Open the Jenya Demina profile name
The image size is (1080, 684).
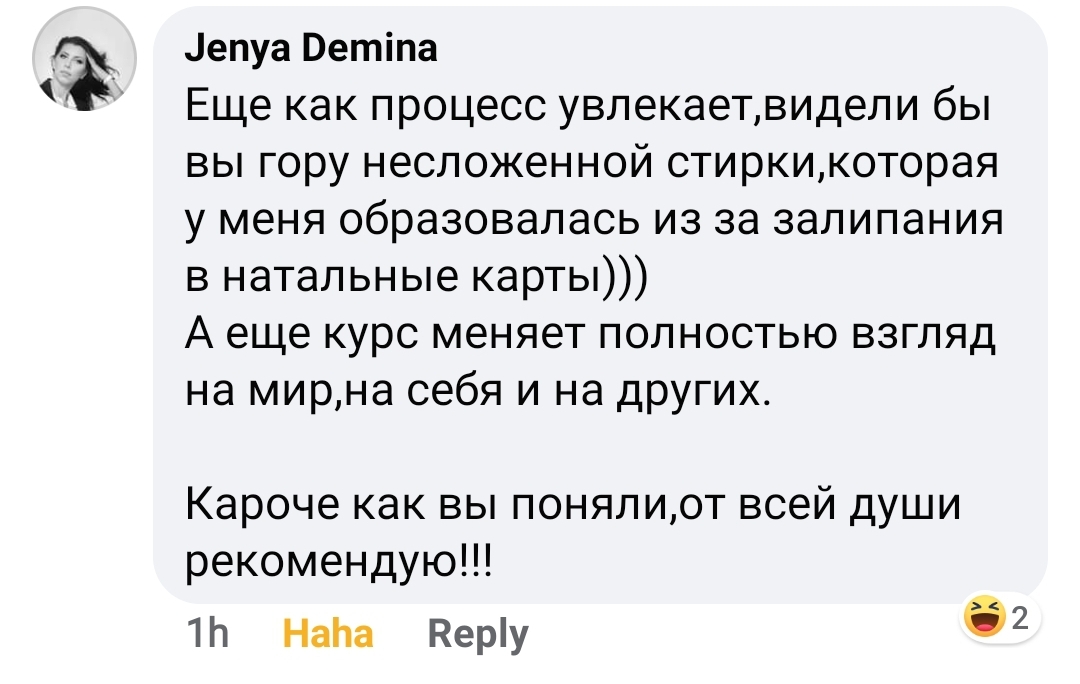tap(311, 49)
